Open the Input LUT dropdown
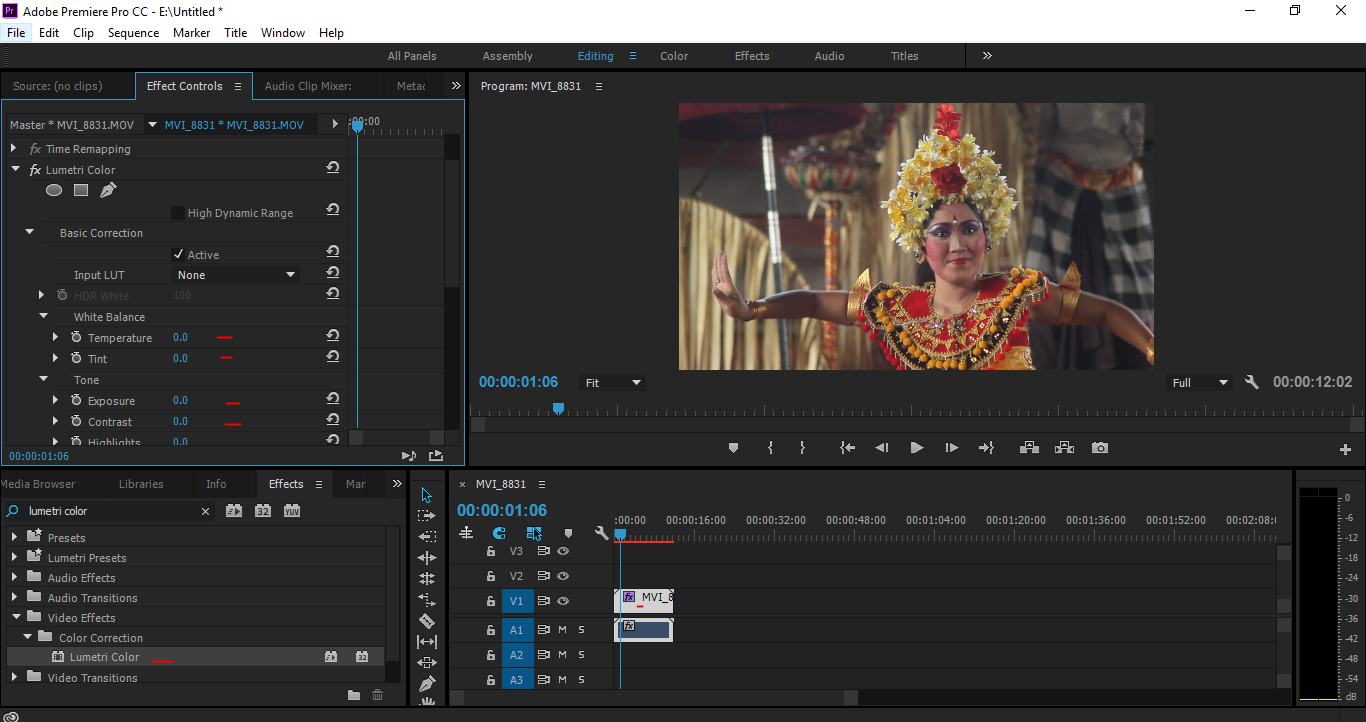The image size is (1366, 722). [235, 274]
